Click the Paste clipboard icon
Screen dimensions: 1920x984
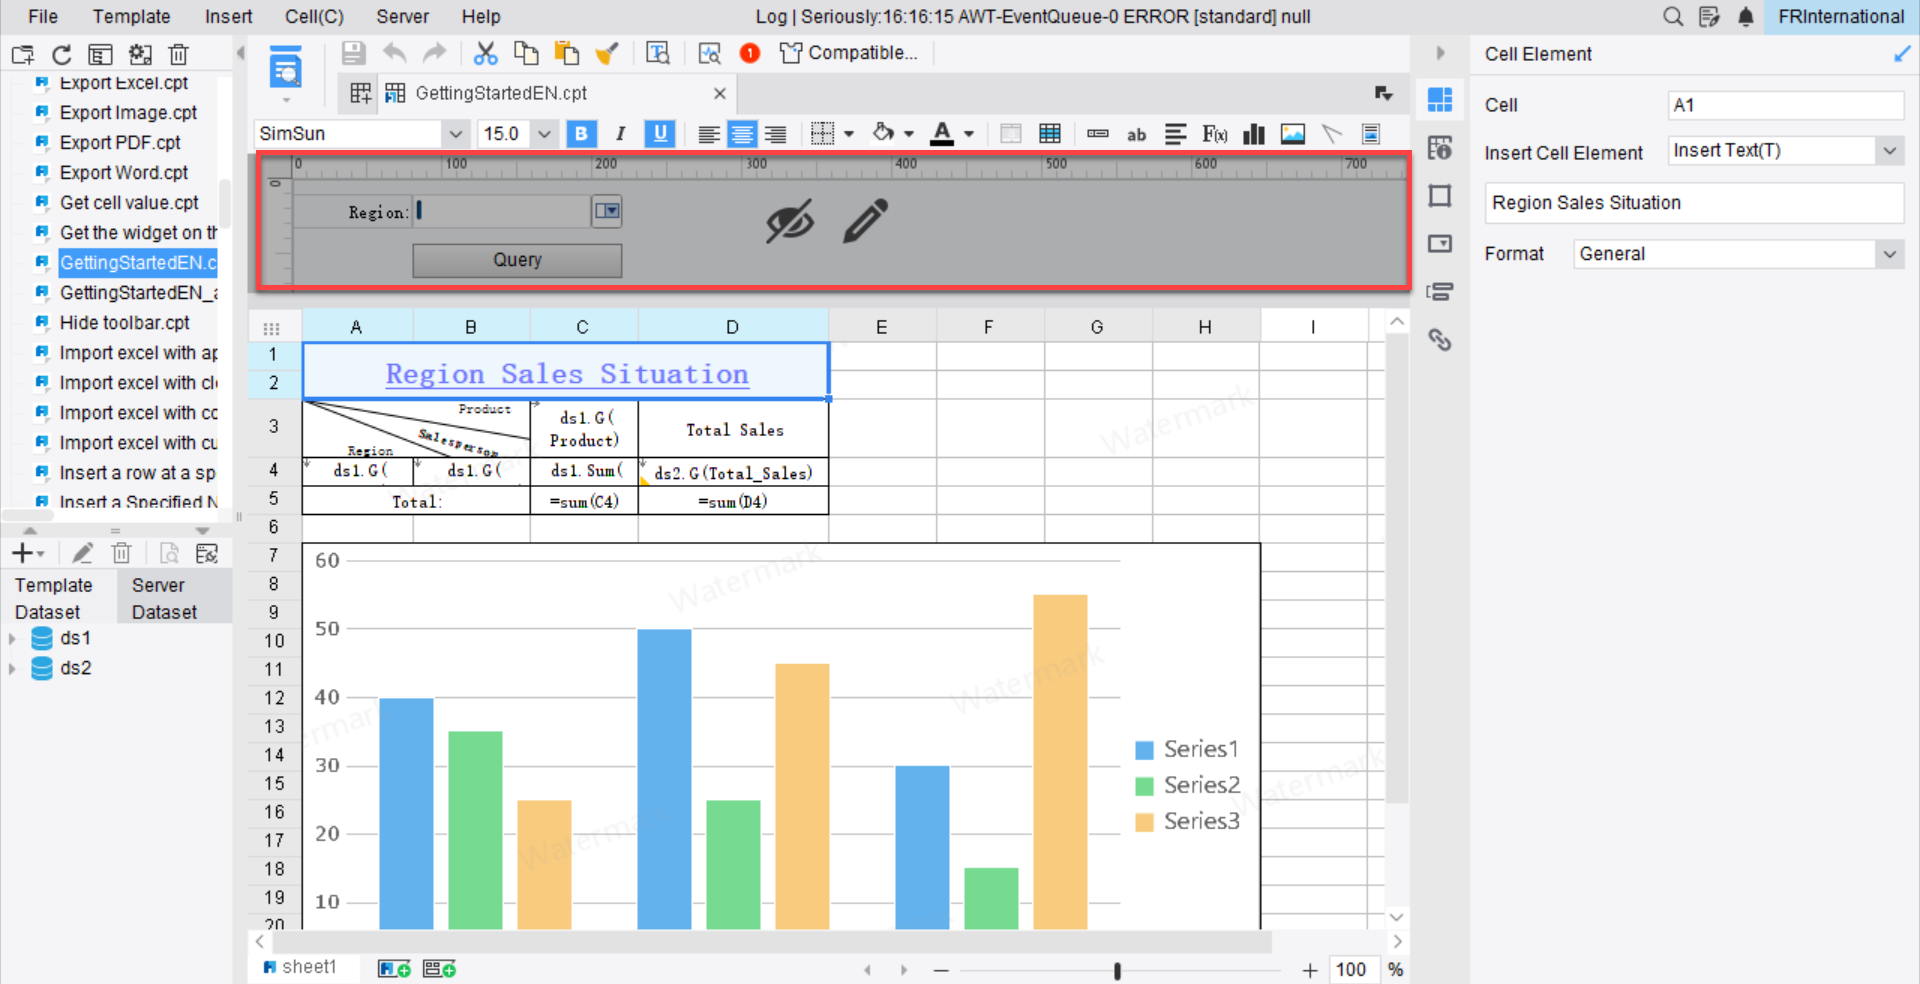[566, 53]
